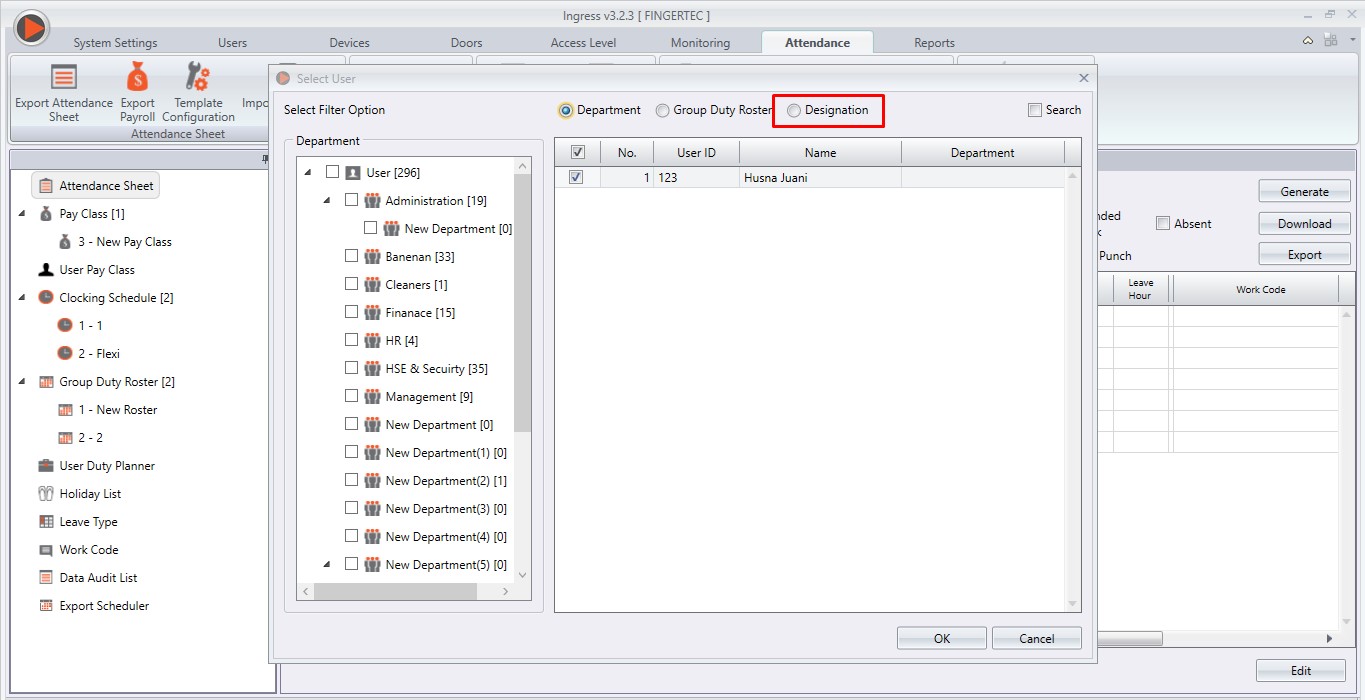
Task: Check the Finanace [15] department checkbox
Action: coord(351,312)
